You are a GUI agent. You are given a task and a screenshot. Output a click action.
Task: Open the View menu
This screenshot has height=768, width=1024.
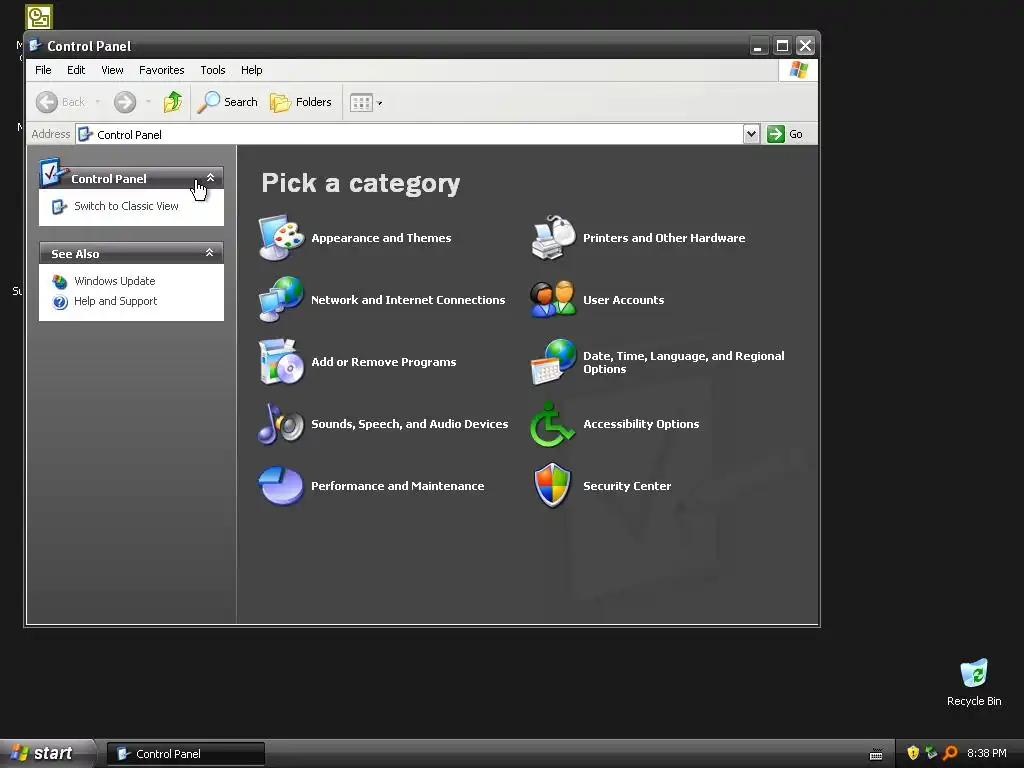pyautogui.click(x=112, y=70)
